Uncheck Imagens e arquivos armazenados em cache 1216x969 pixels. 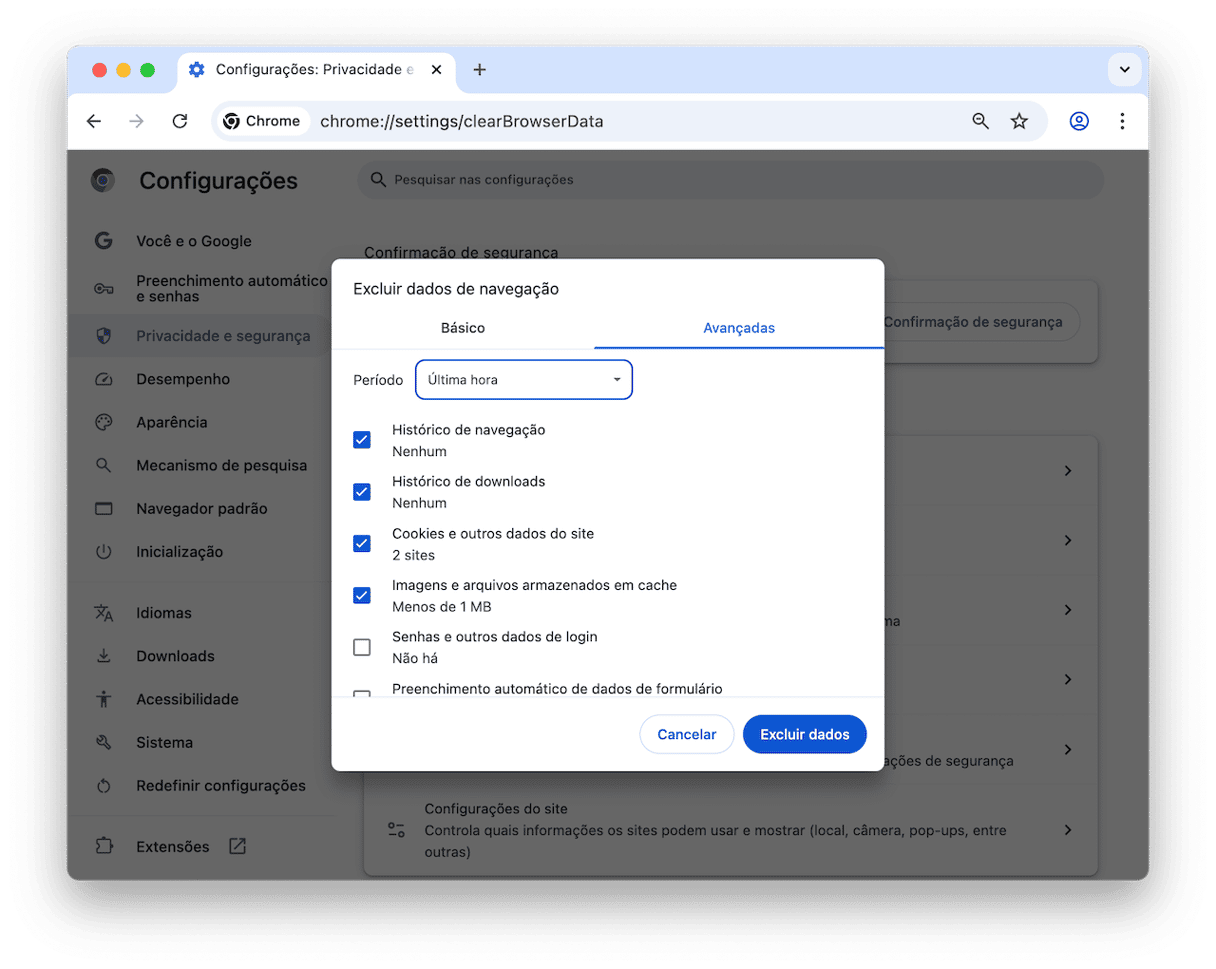(x=362, y=596)
